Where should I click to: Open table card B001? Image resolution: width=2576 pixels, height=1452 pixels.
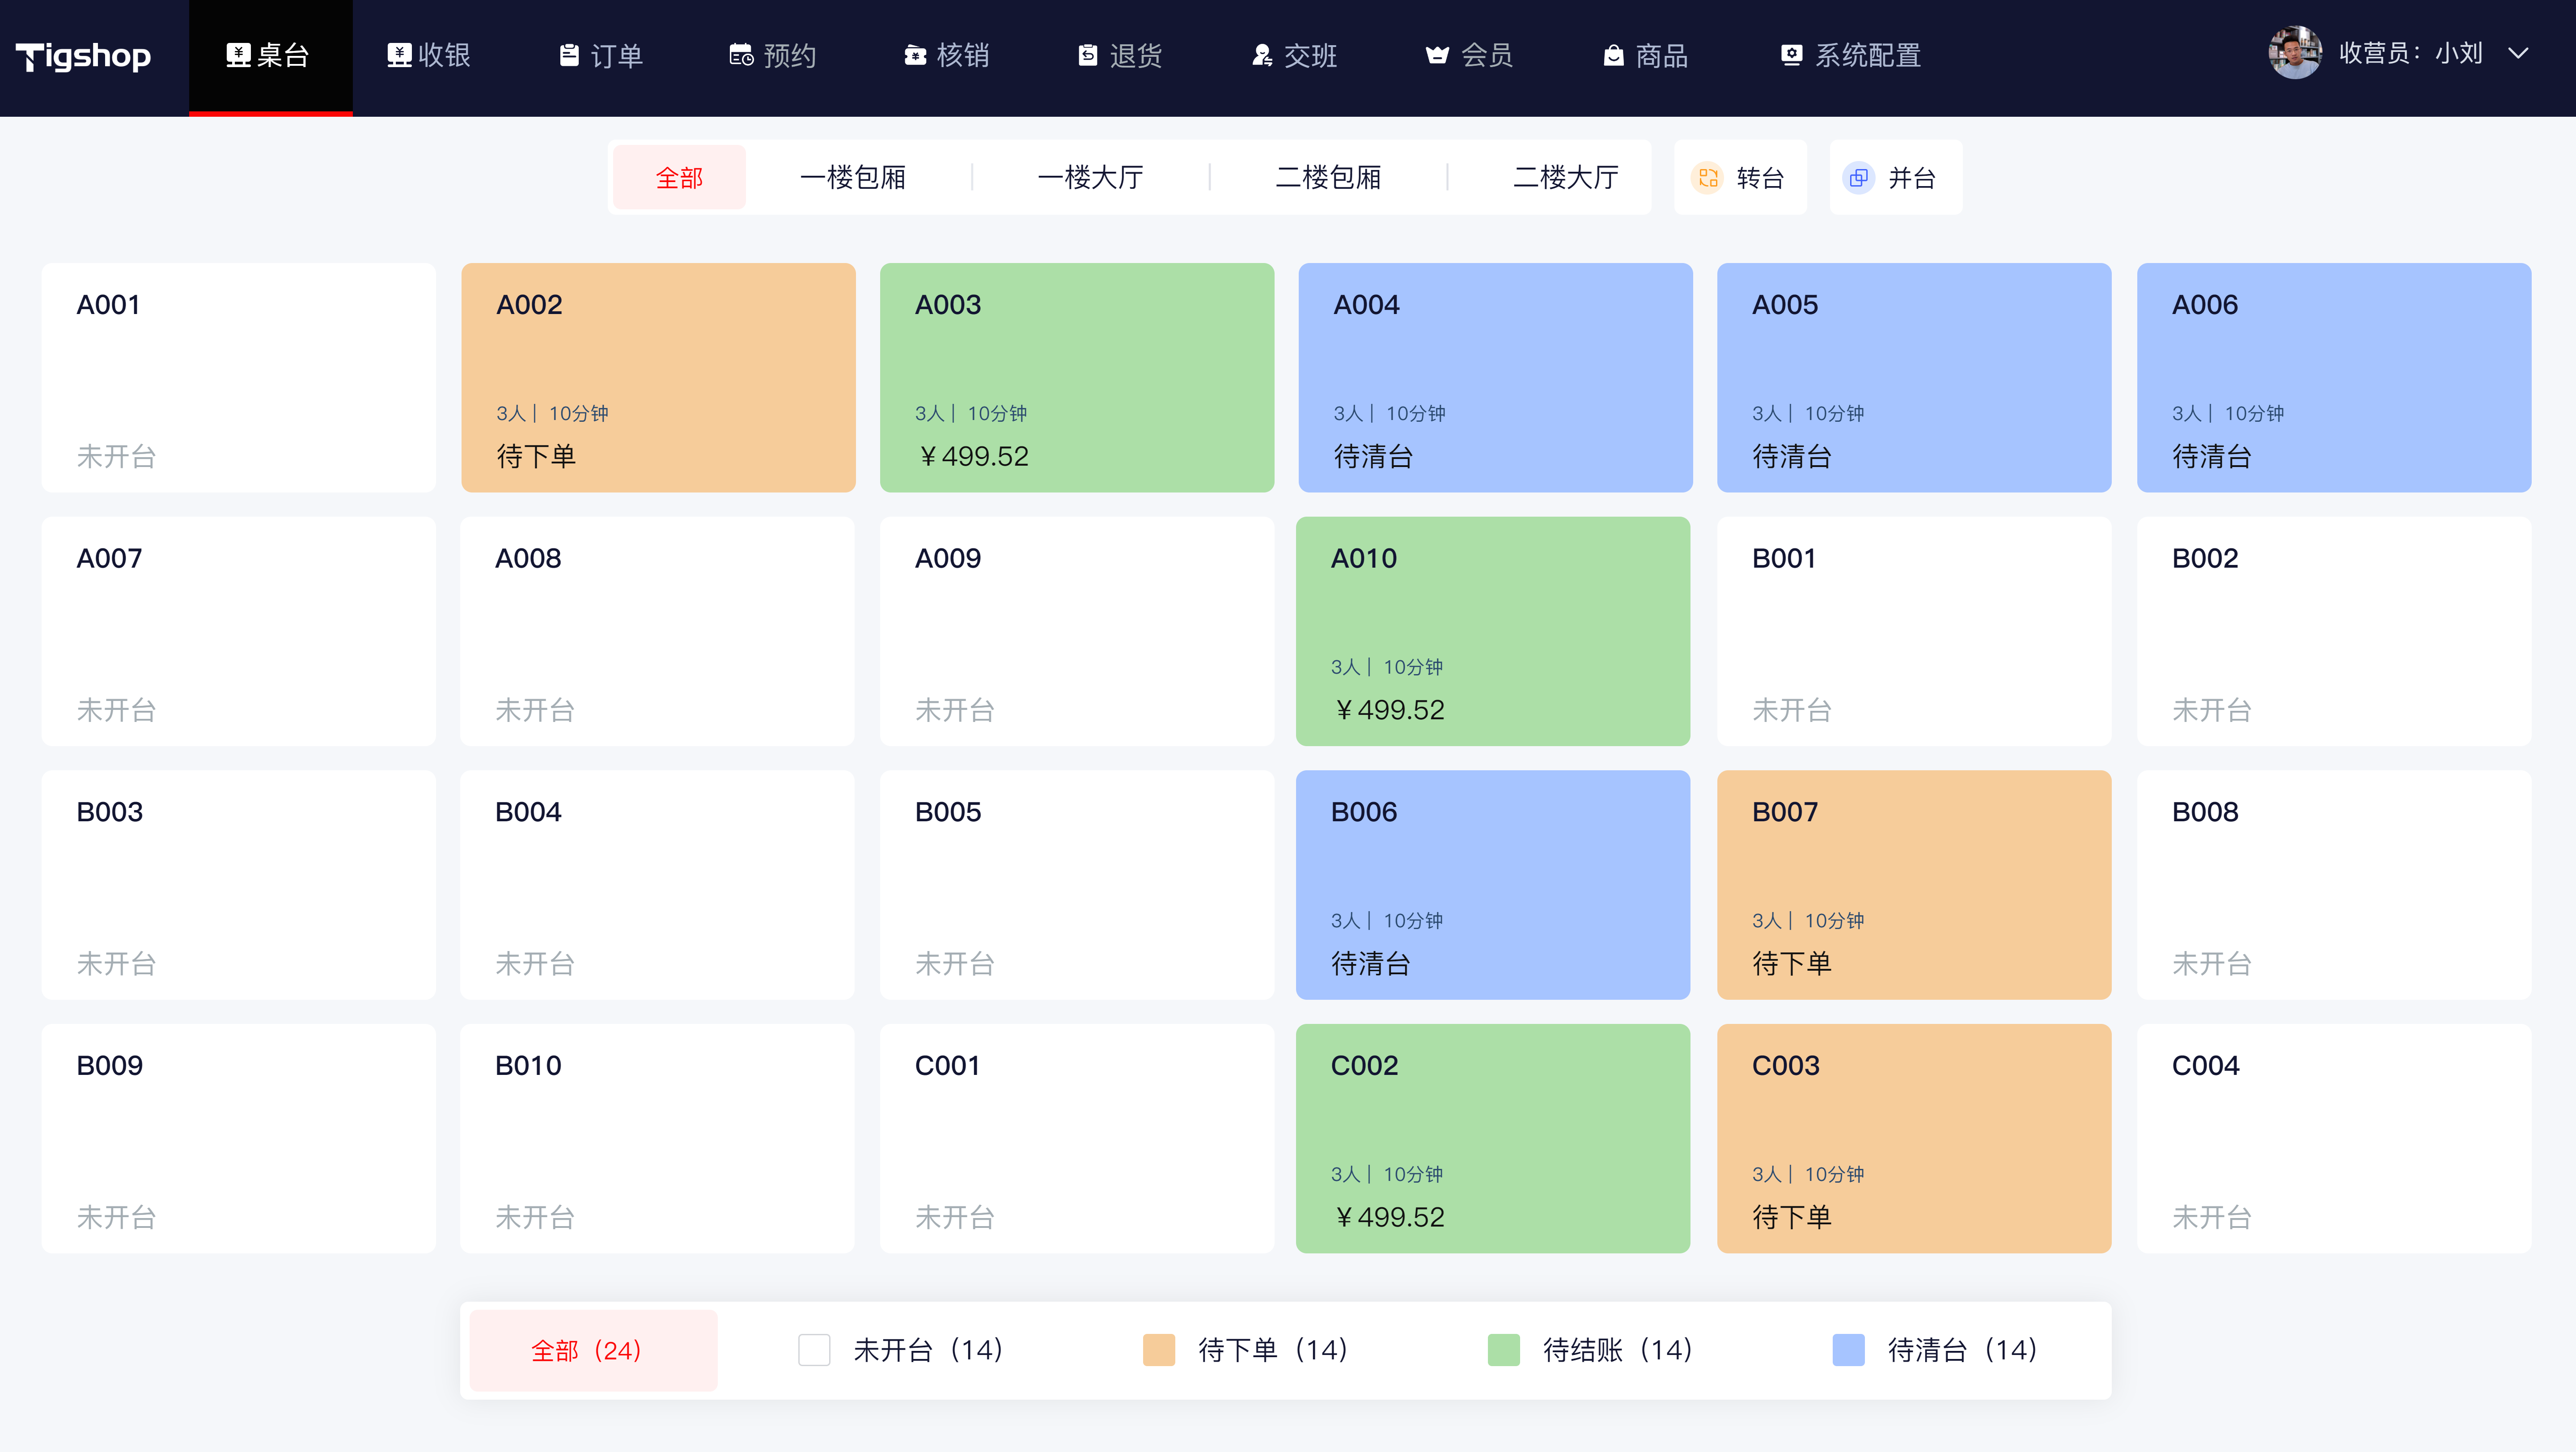1914,631
